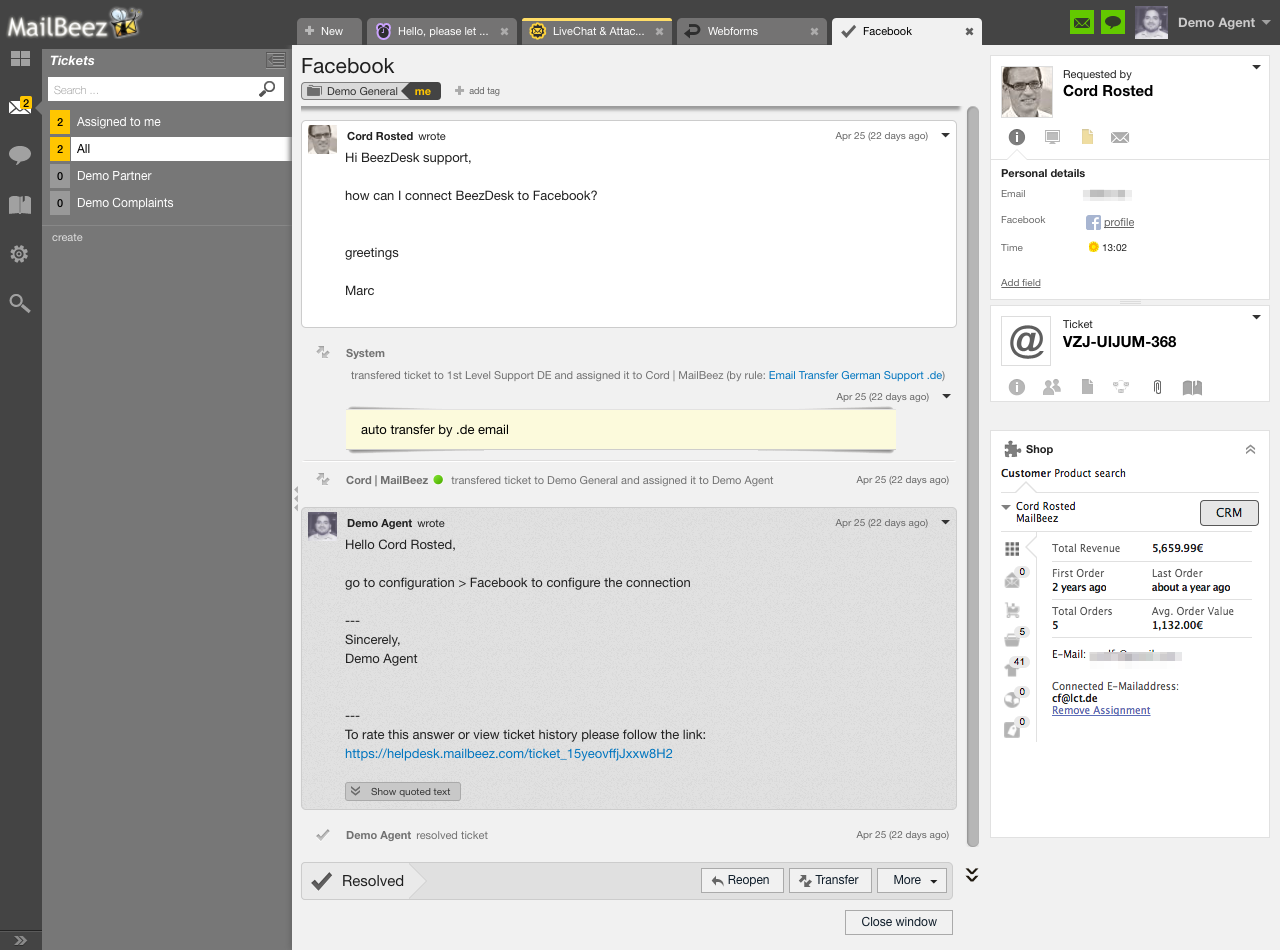The height and width of the screenshot is (950, 1280).
Task: Show ticket knowledge base book icon
Action: click(x=1192, y=387)
